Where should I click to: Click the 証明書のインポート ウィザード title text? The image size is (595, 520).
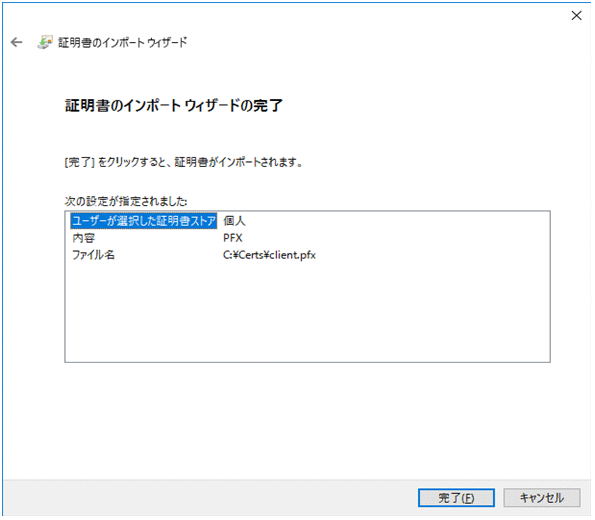pos(123,43)
